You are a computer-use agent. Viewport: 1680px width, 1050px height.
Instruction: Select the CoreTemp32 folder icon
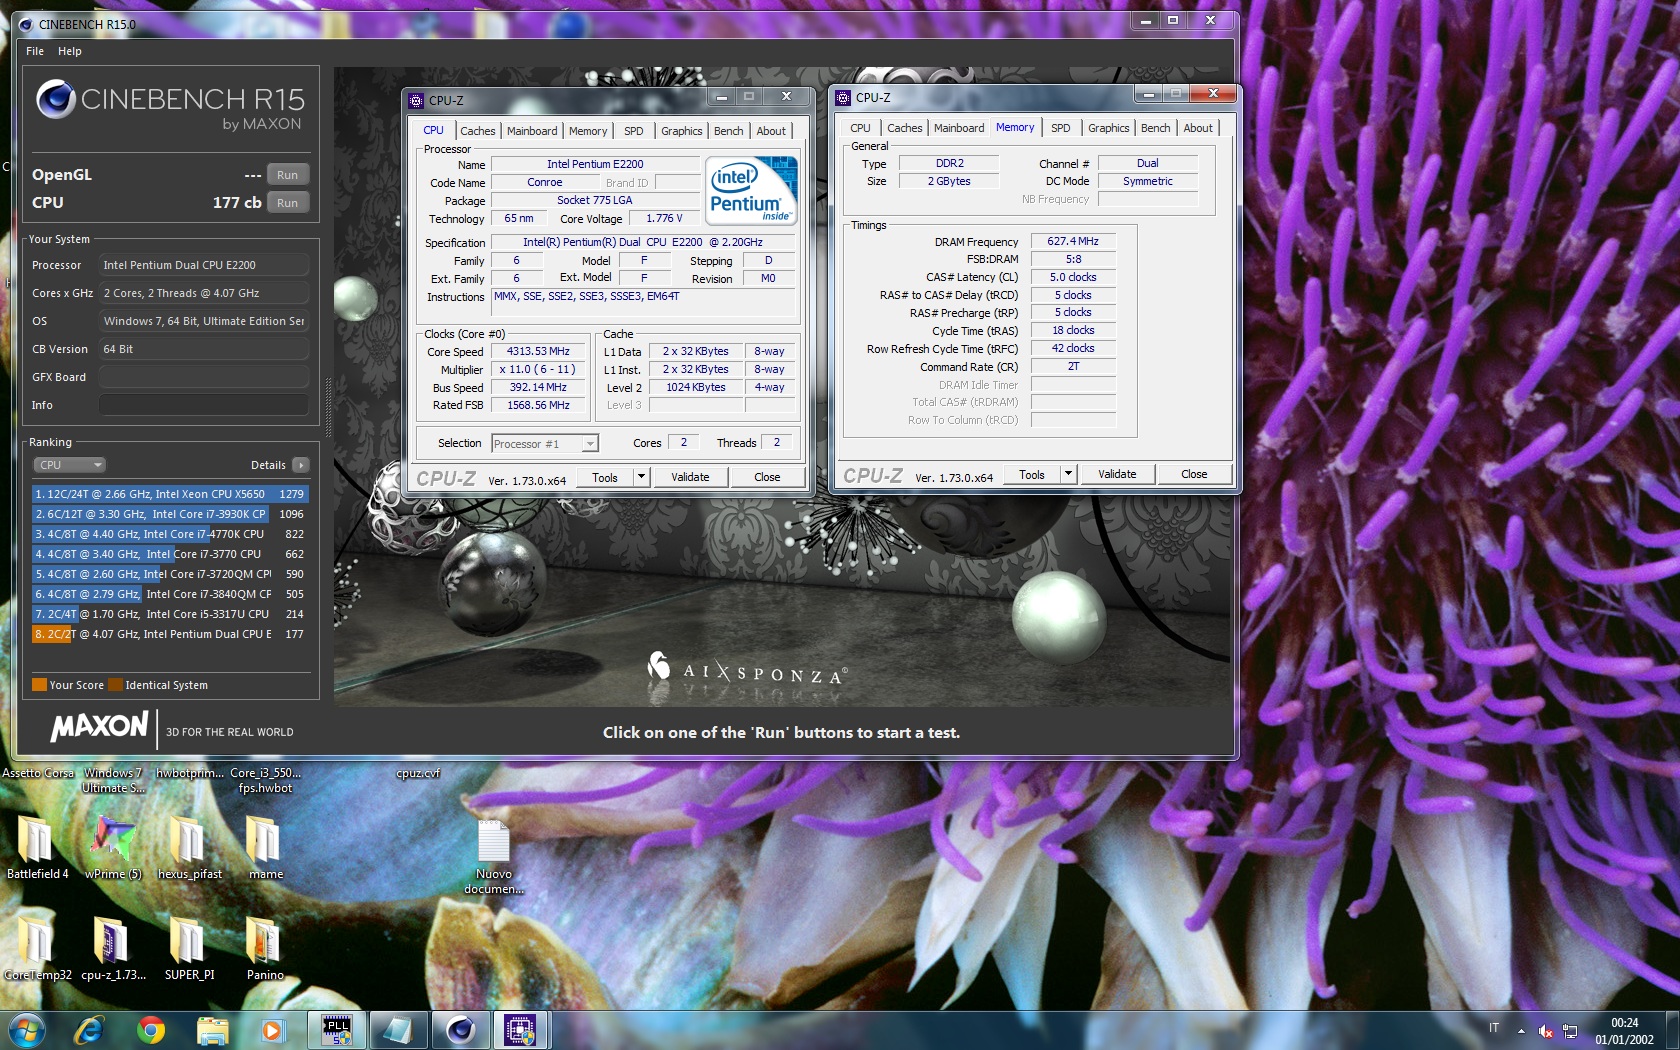tap(37, 947)
